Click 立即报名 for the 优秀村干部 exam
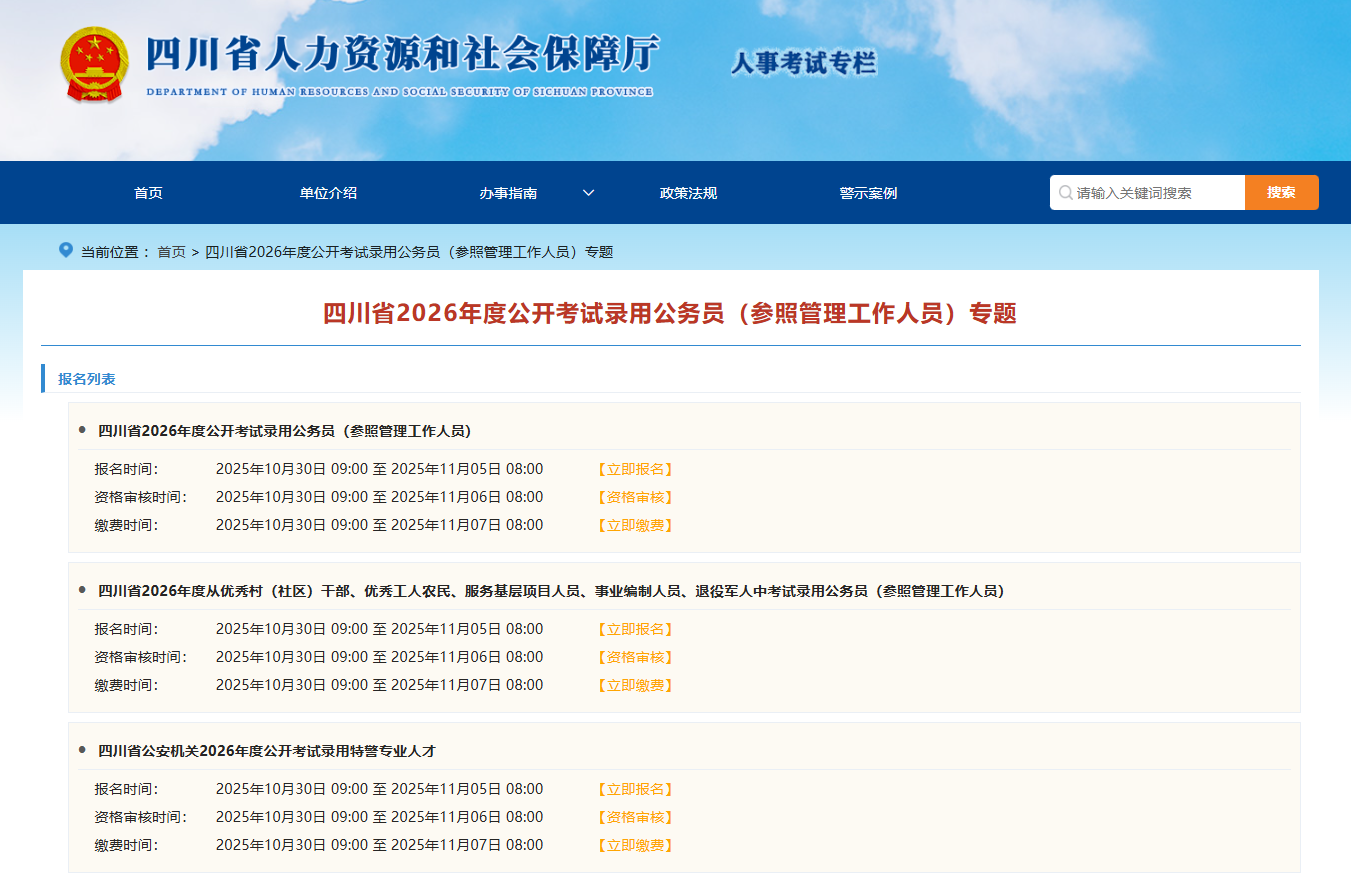This screenshot has height=880, width=1351. (x=635, y=629)
